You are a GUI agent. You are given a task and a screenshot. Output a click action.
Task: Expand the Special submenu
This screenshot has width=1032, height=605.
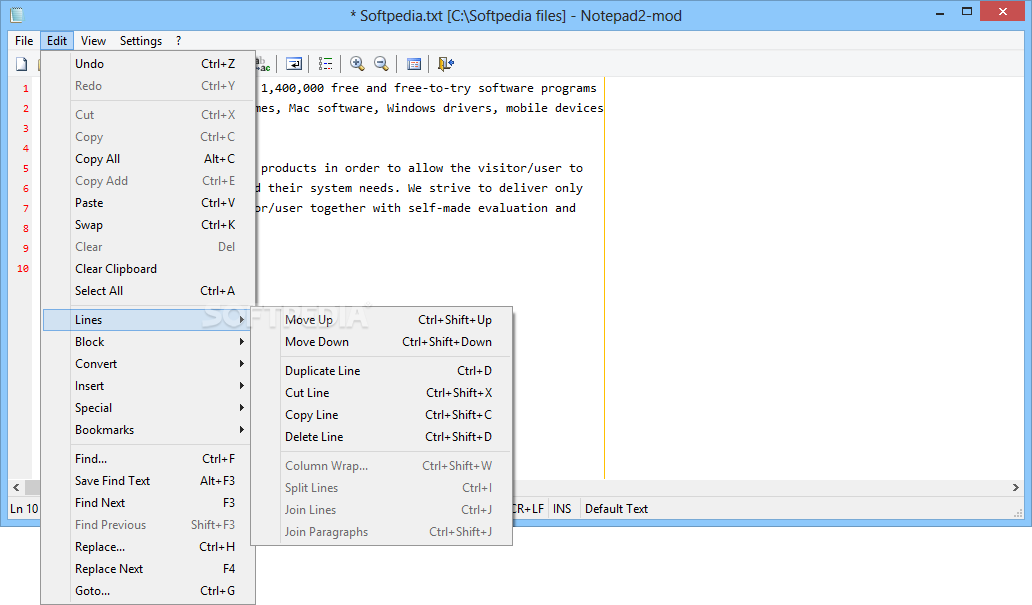point(149,408)
